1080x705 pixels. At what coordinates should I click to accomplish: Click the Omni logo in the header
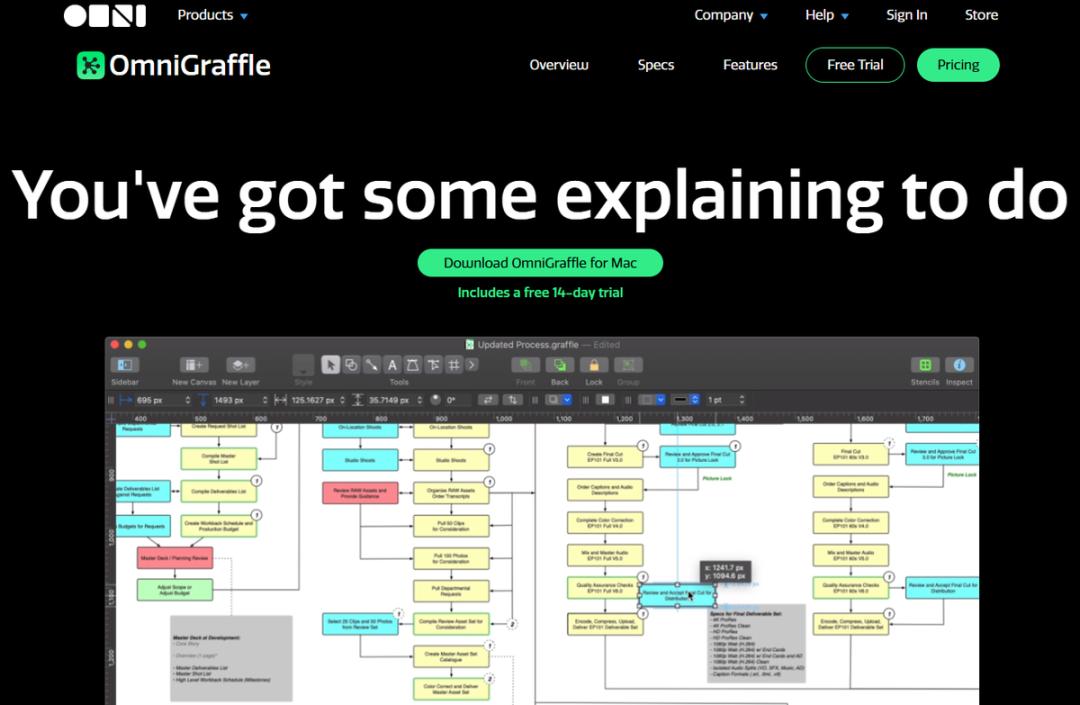(105, 15)
